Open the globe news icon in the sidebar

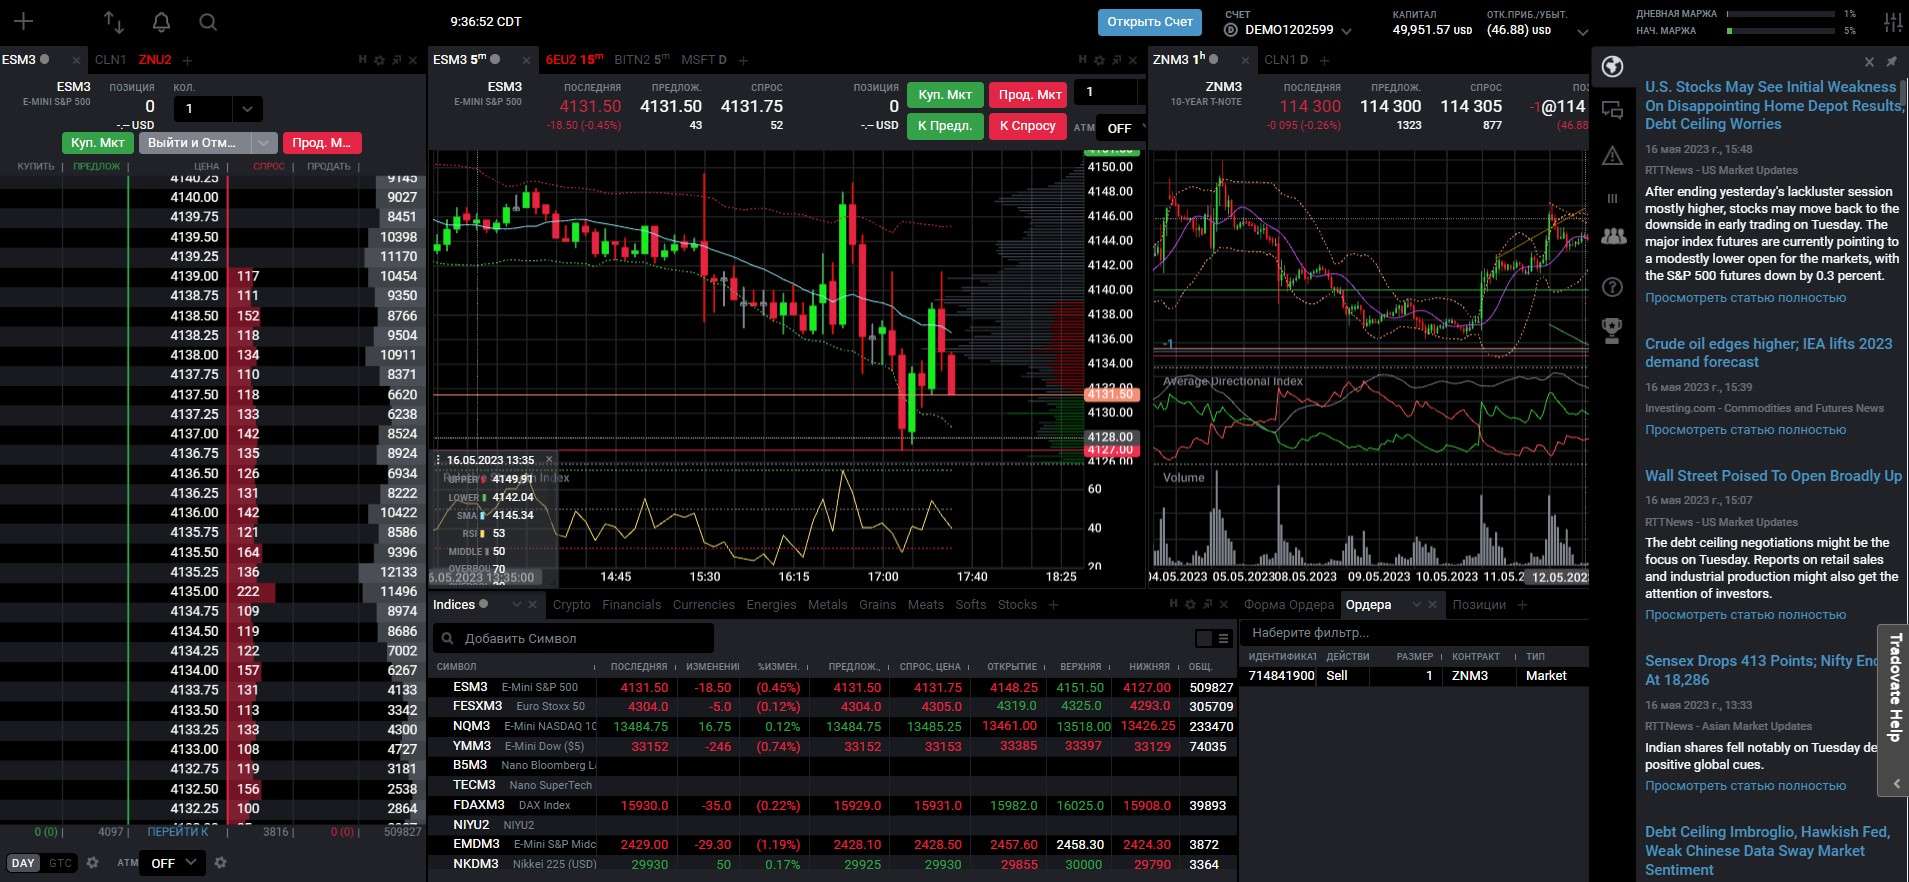pyautogui.click(x=1612, y=66)
